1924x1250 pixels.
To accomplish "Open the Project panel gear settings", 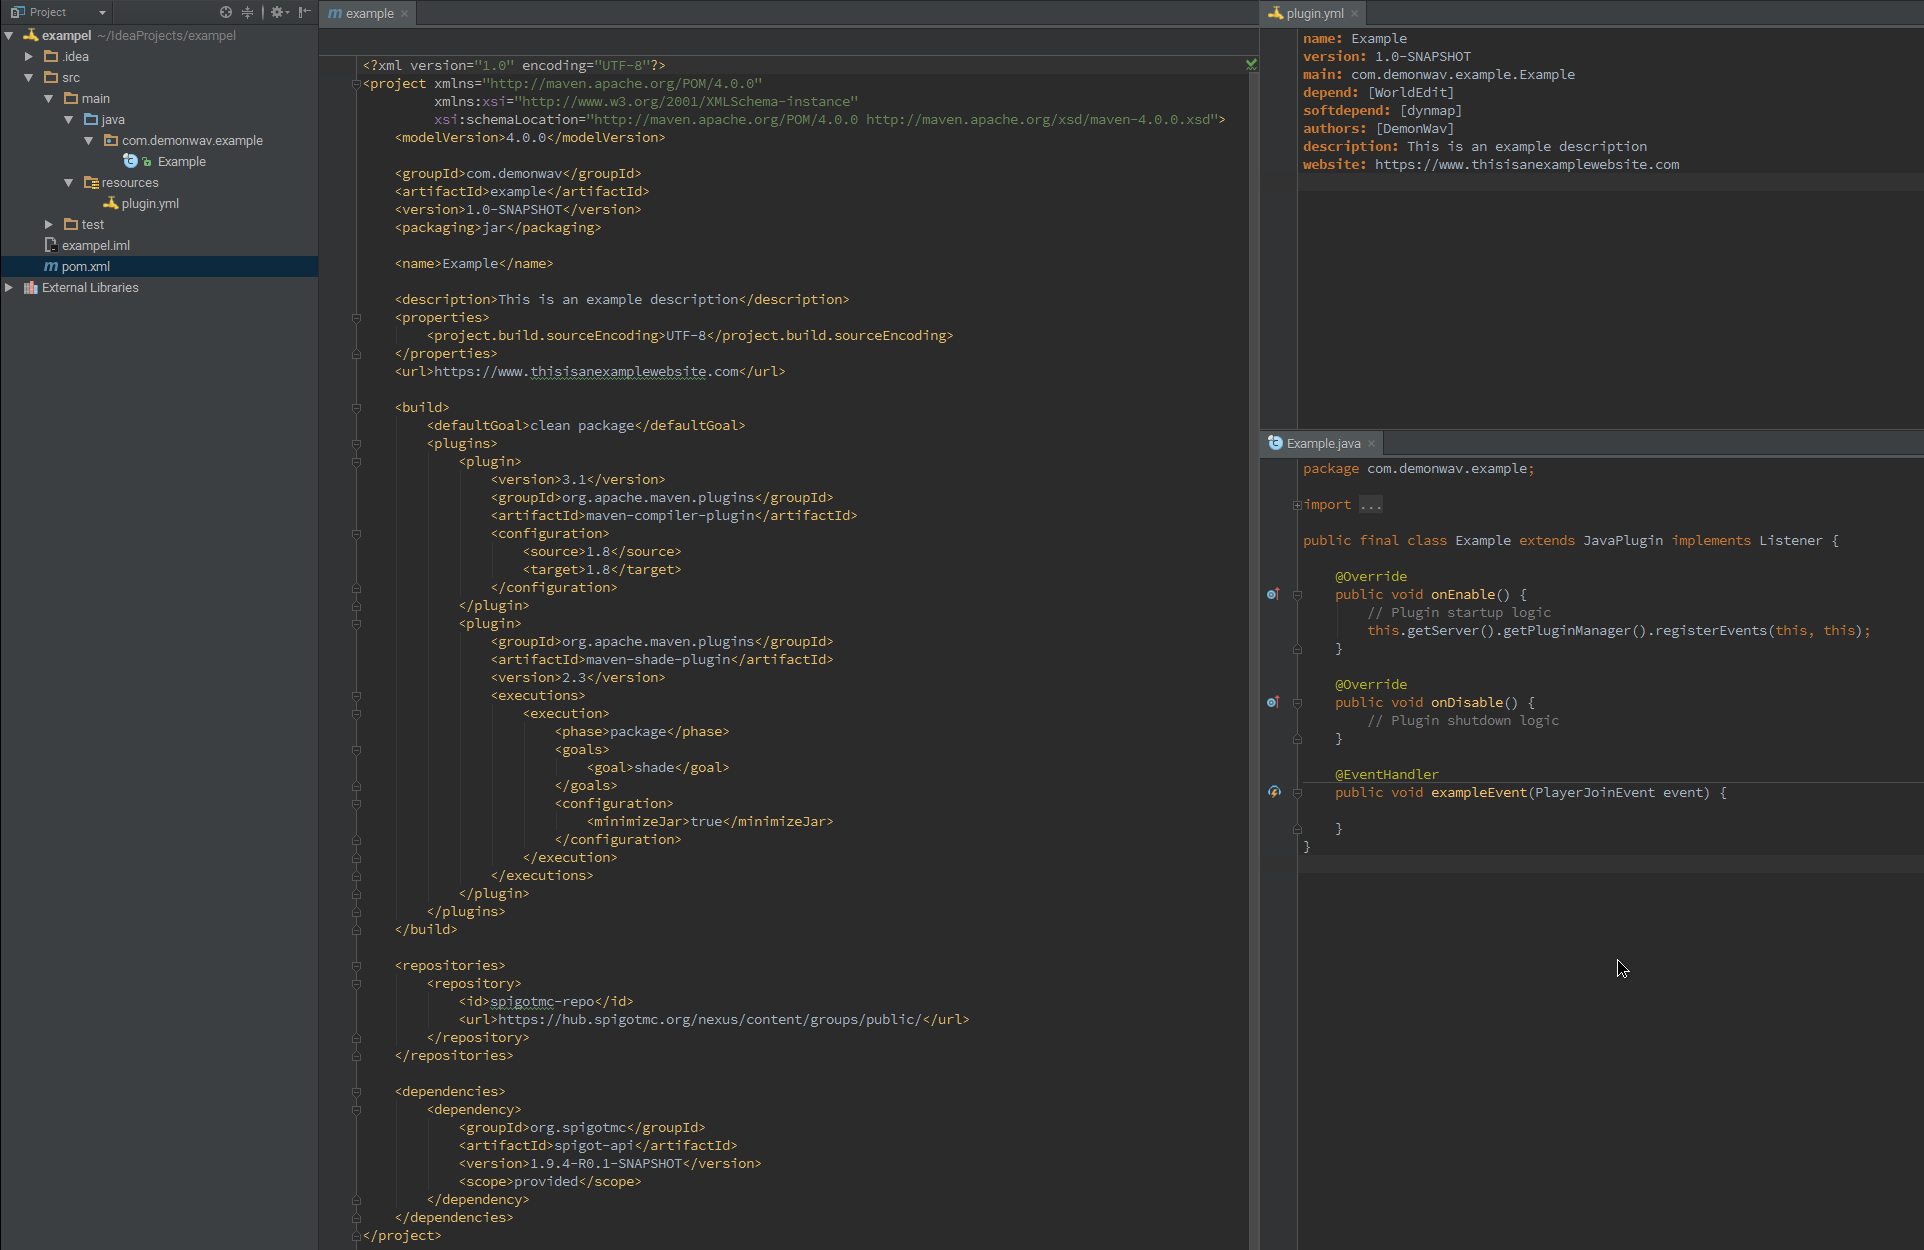I will coord(278,12).
